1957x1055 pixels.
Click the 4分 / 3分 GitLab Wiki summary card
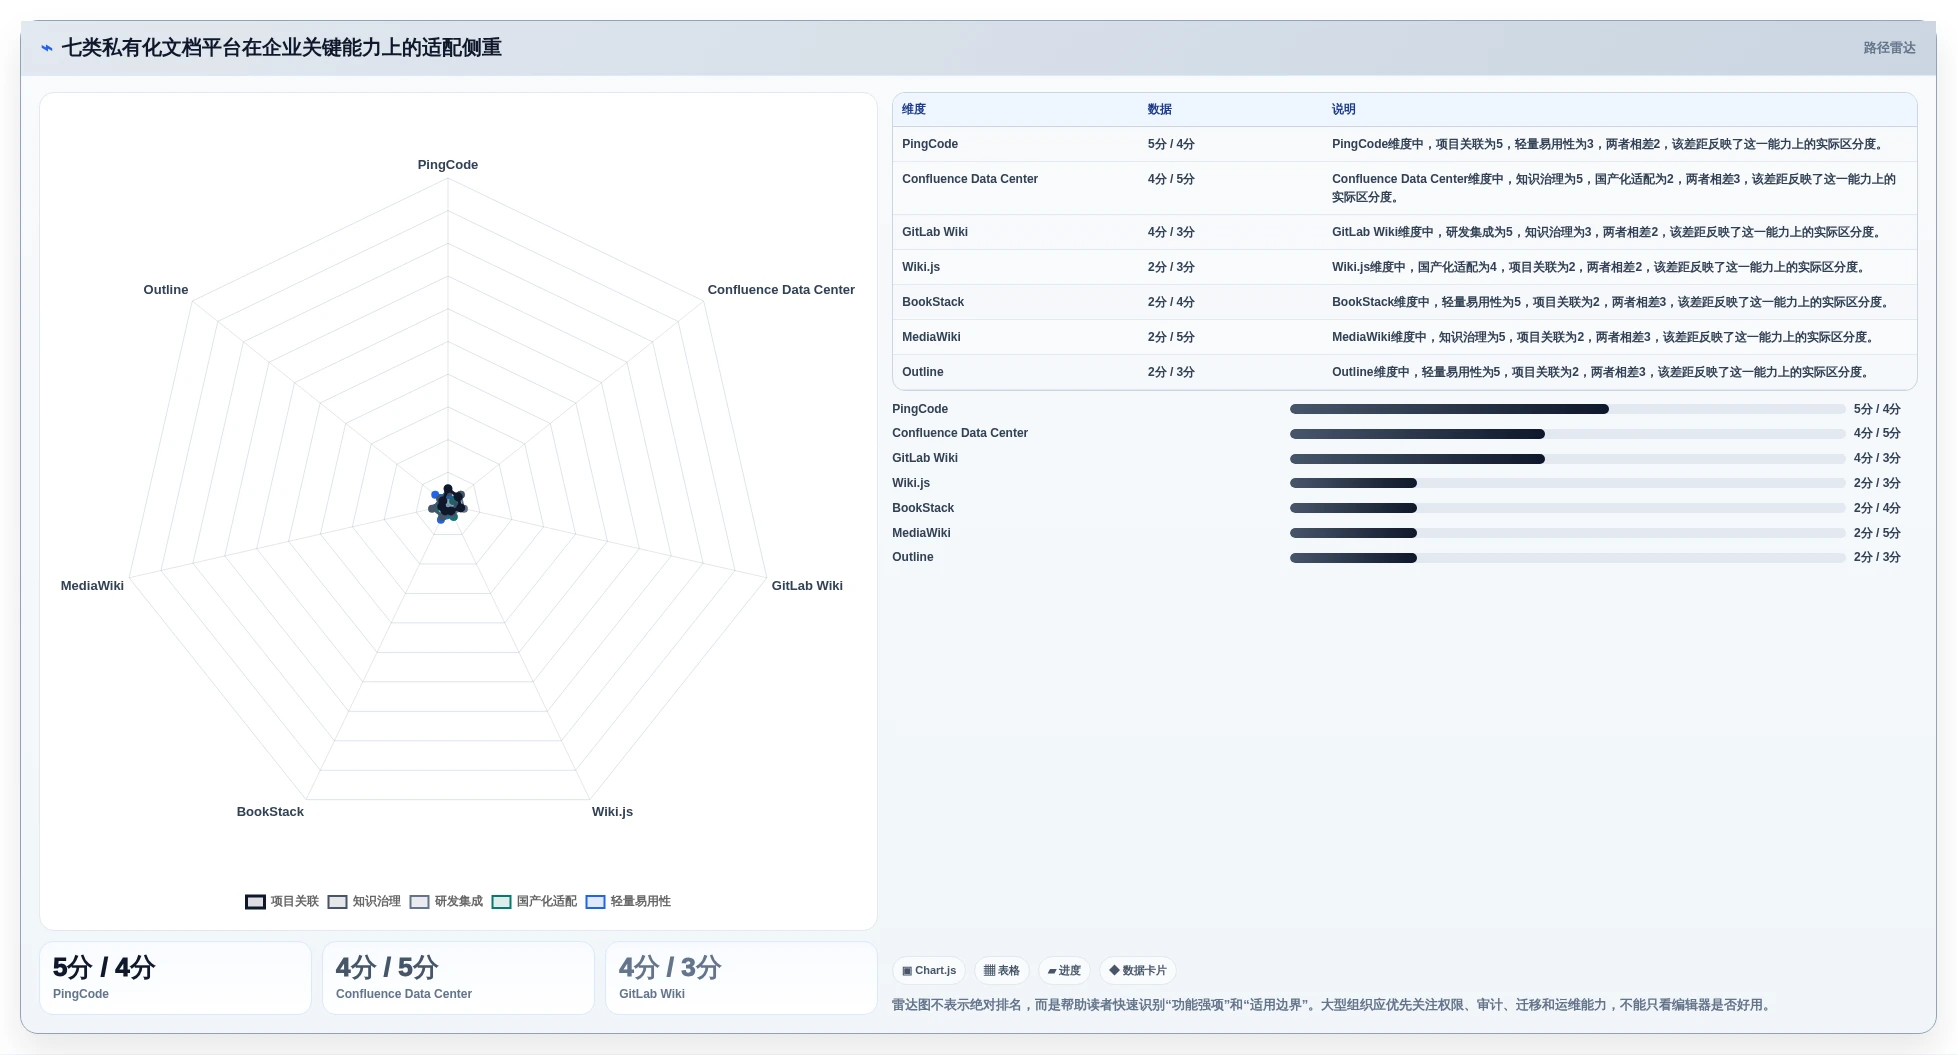pyautogui.click(x=741, y=978)
